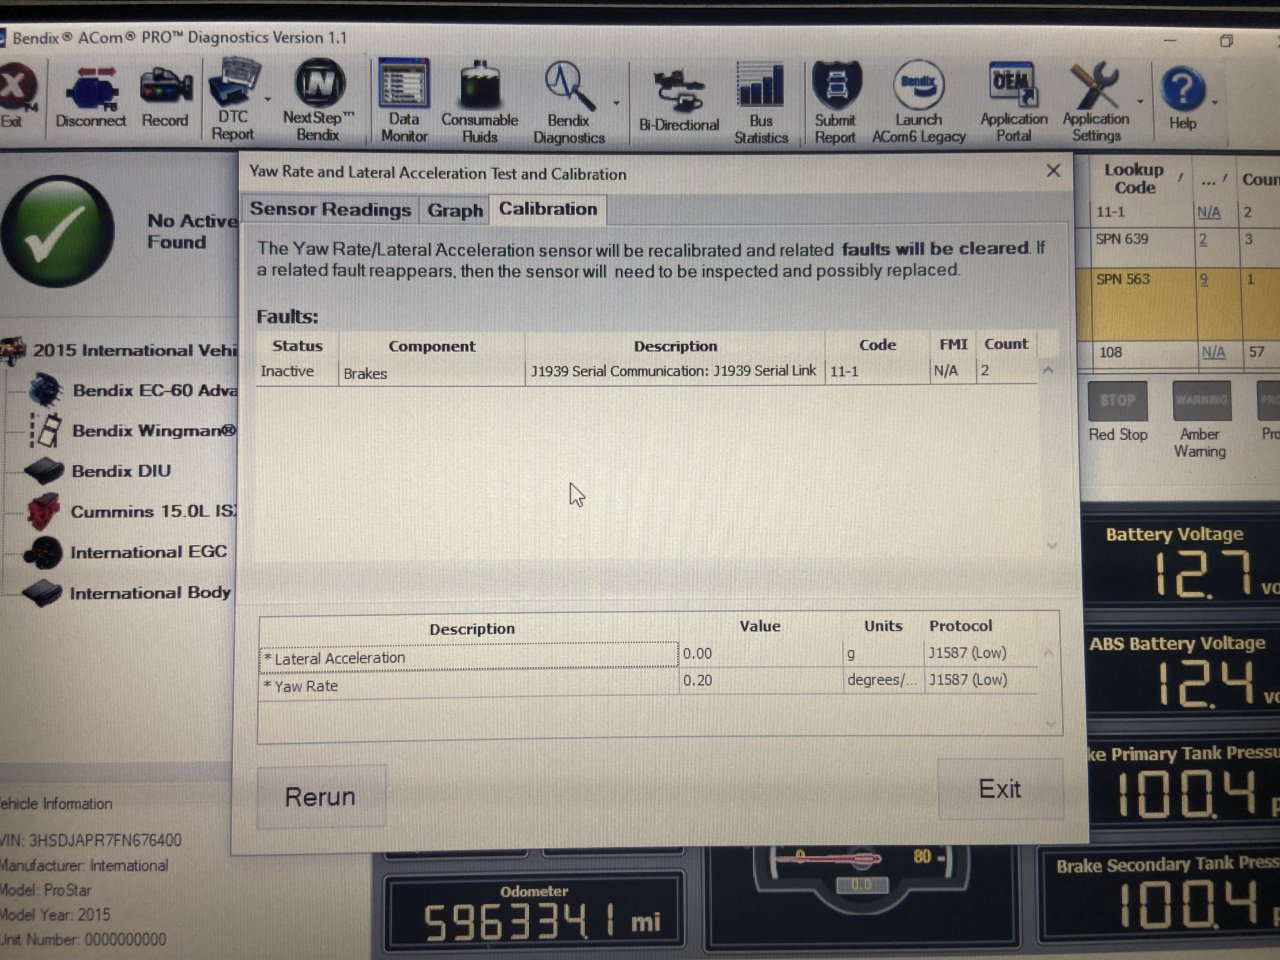Select International Body tree item
Image resolution: width=1280 pixels, height=960 pixels.
(x=128, y=593)
